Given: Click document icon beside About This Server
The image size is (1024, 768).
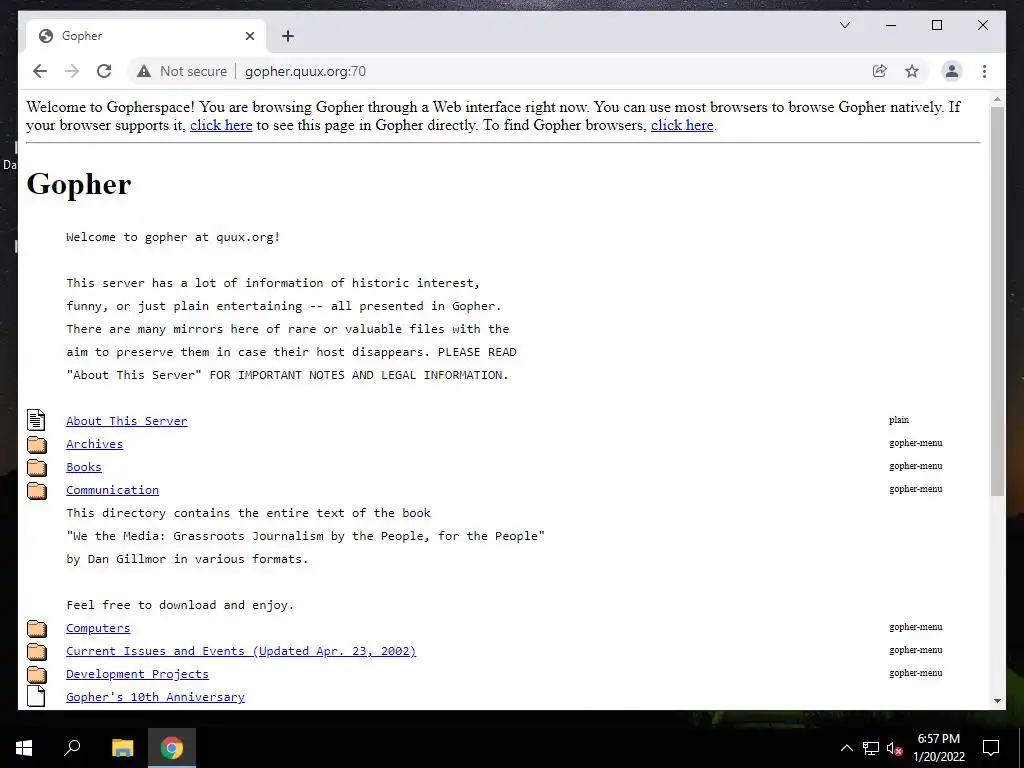Looking at the screenshot, I should pyautogui.click(x=37, y=420).
